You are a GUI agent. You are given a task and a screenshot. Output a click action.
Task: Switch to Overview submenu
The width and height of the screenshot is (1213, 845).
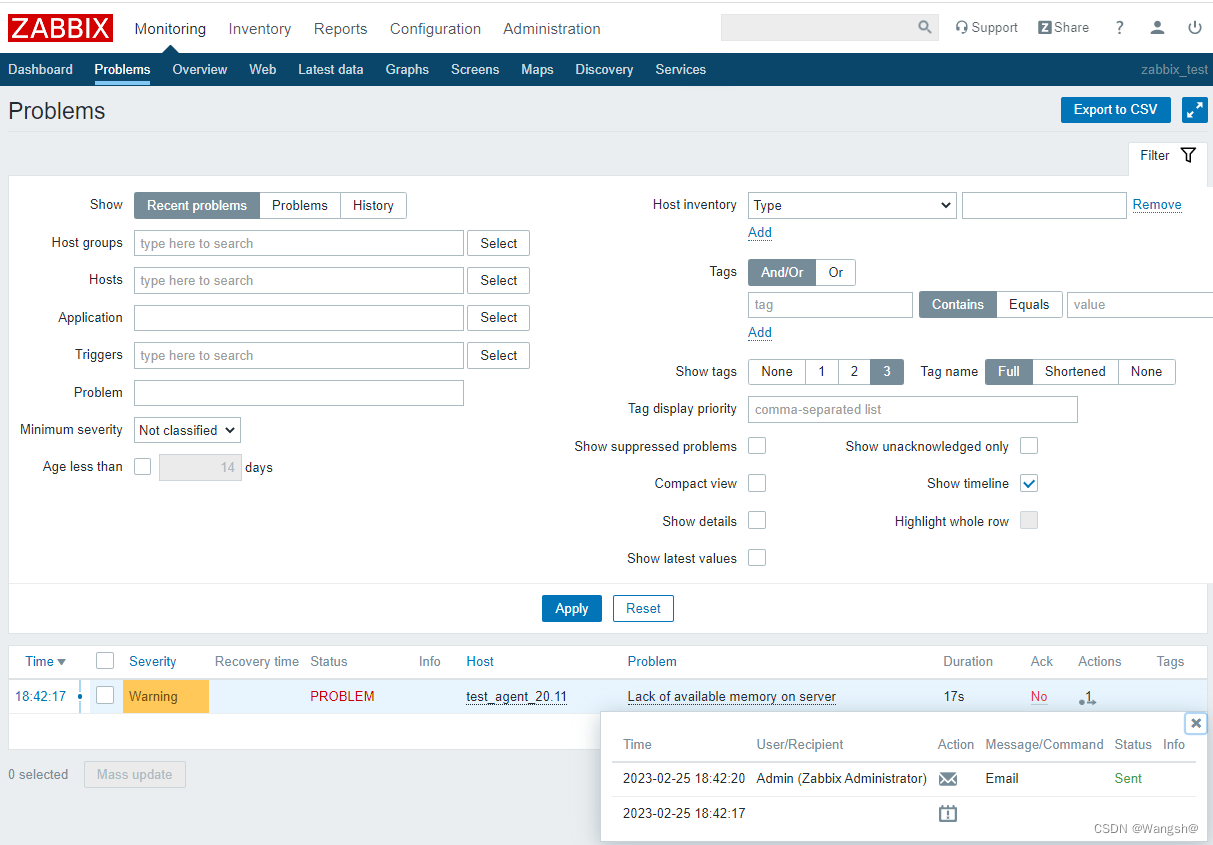(200, 69)
